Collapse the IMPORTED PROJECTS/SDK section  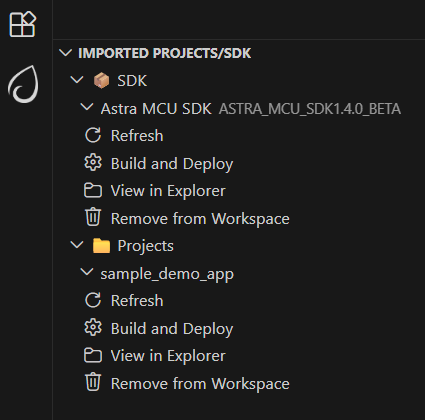(x=65, y=53)
